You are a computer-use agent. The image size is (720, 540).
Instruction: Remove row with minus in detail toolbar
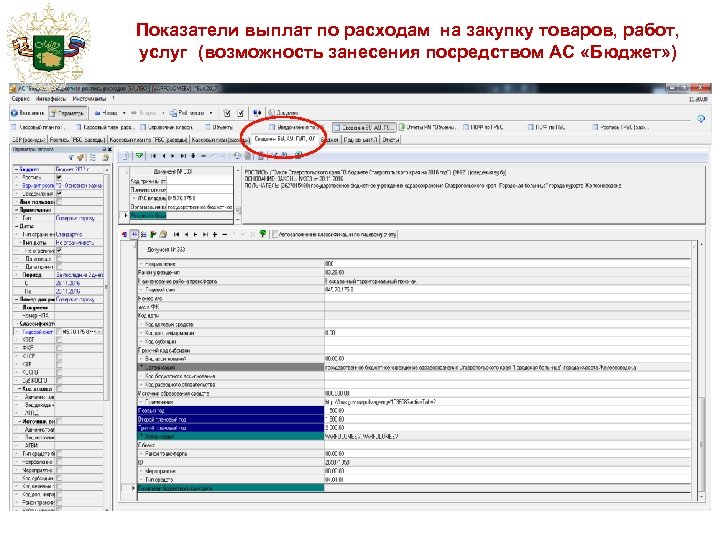point(225,235)
